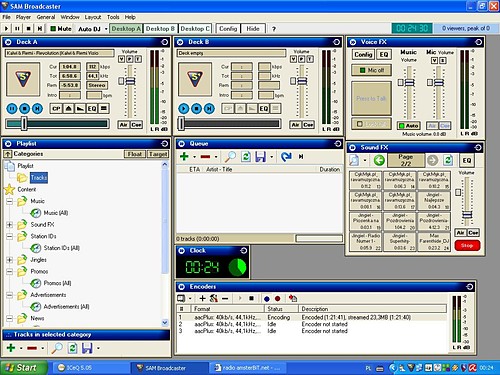Image resolution: width=500 pixels, height=375 pixels.
Task: Switch to Desktop B tab
Action: pyautogui.click(x=160, y=29)
